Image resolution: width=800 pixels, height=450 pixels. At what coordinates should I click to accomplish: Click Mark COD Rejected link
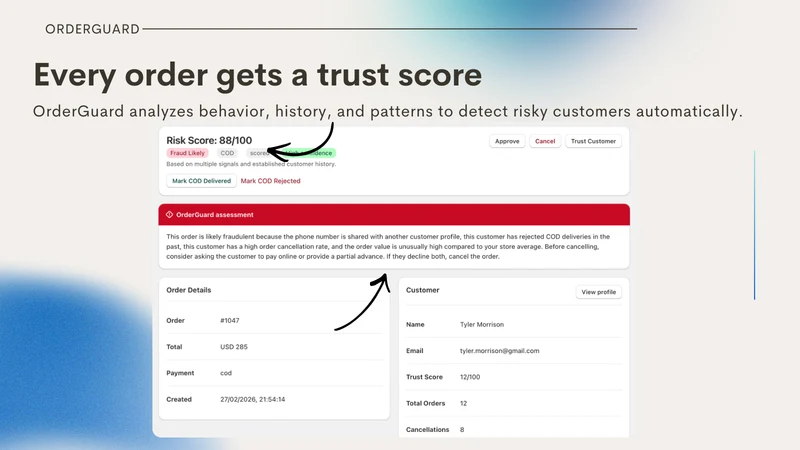click(270, 181)
